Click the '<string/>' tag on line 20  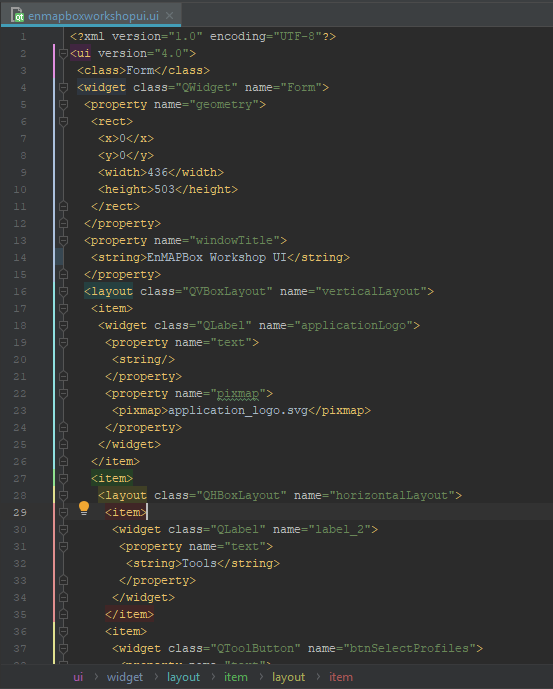(143, 359)
